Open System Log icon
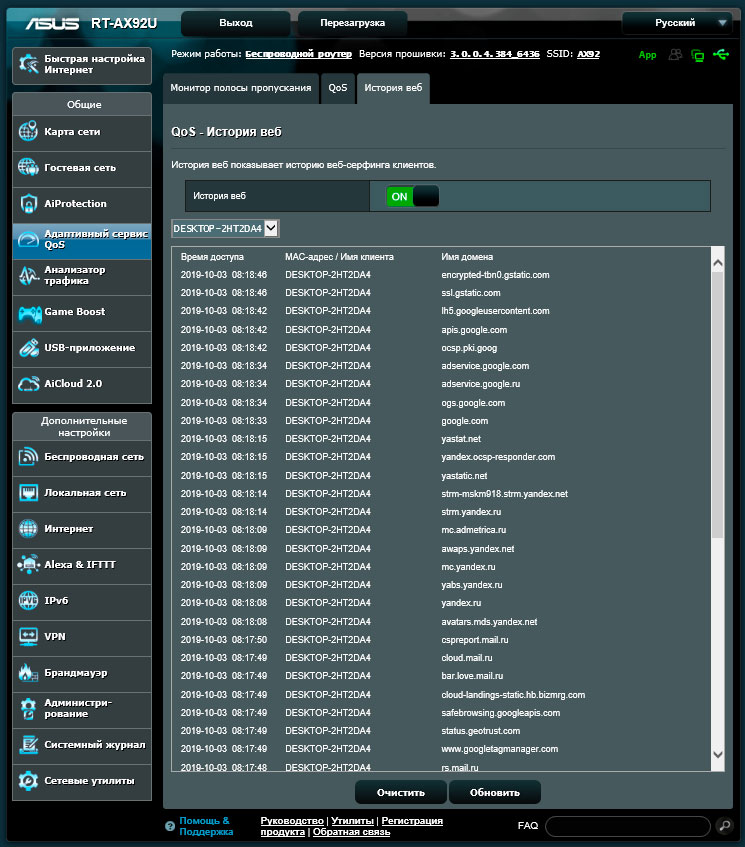The image size is (745, 847). (28, 745)
